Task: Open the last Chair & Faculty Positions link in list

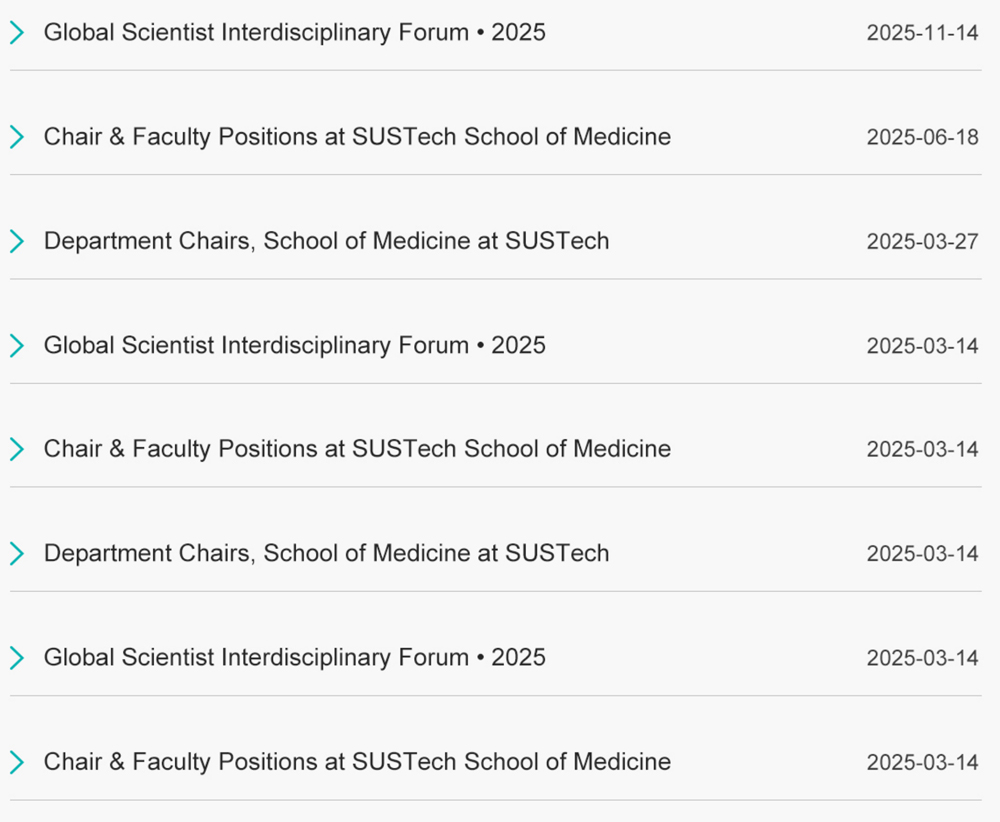Action: (x=357, y=762)
